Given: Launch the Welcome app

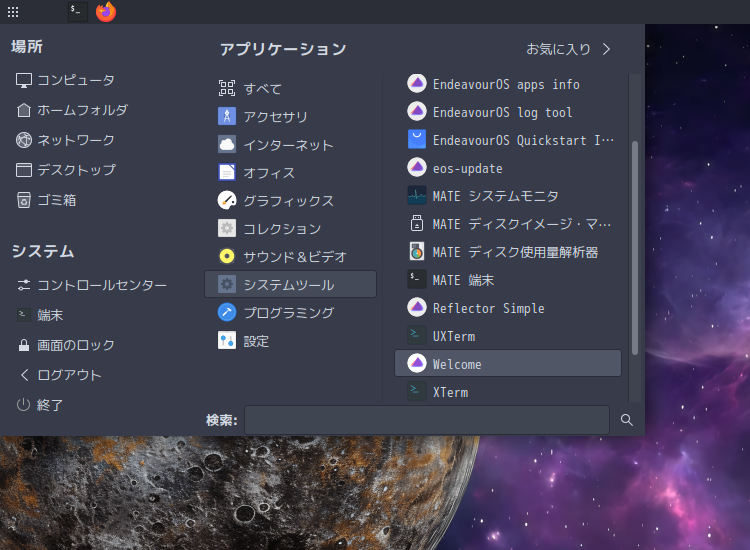Looking at the screenshot, I should (507, 364).
